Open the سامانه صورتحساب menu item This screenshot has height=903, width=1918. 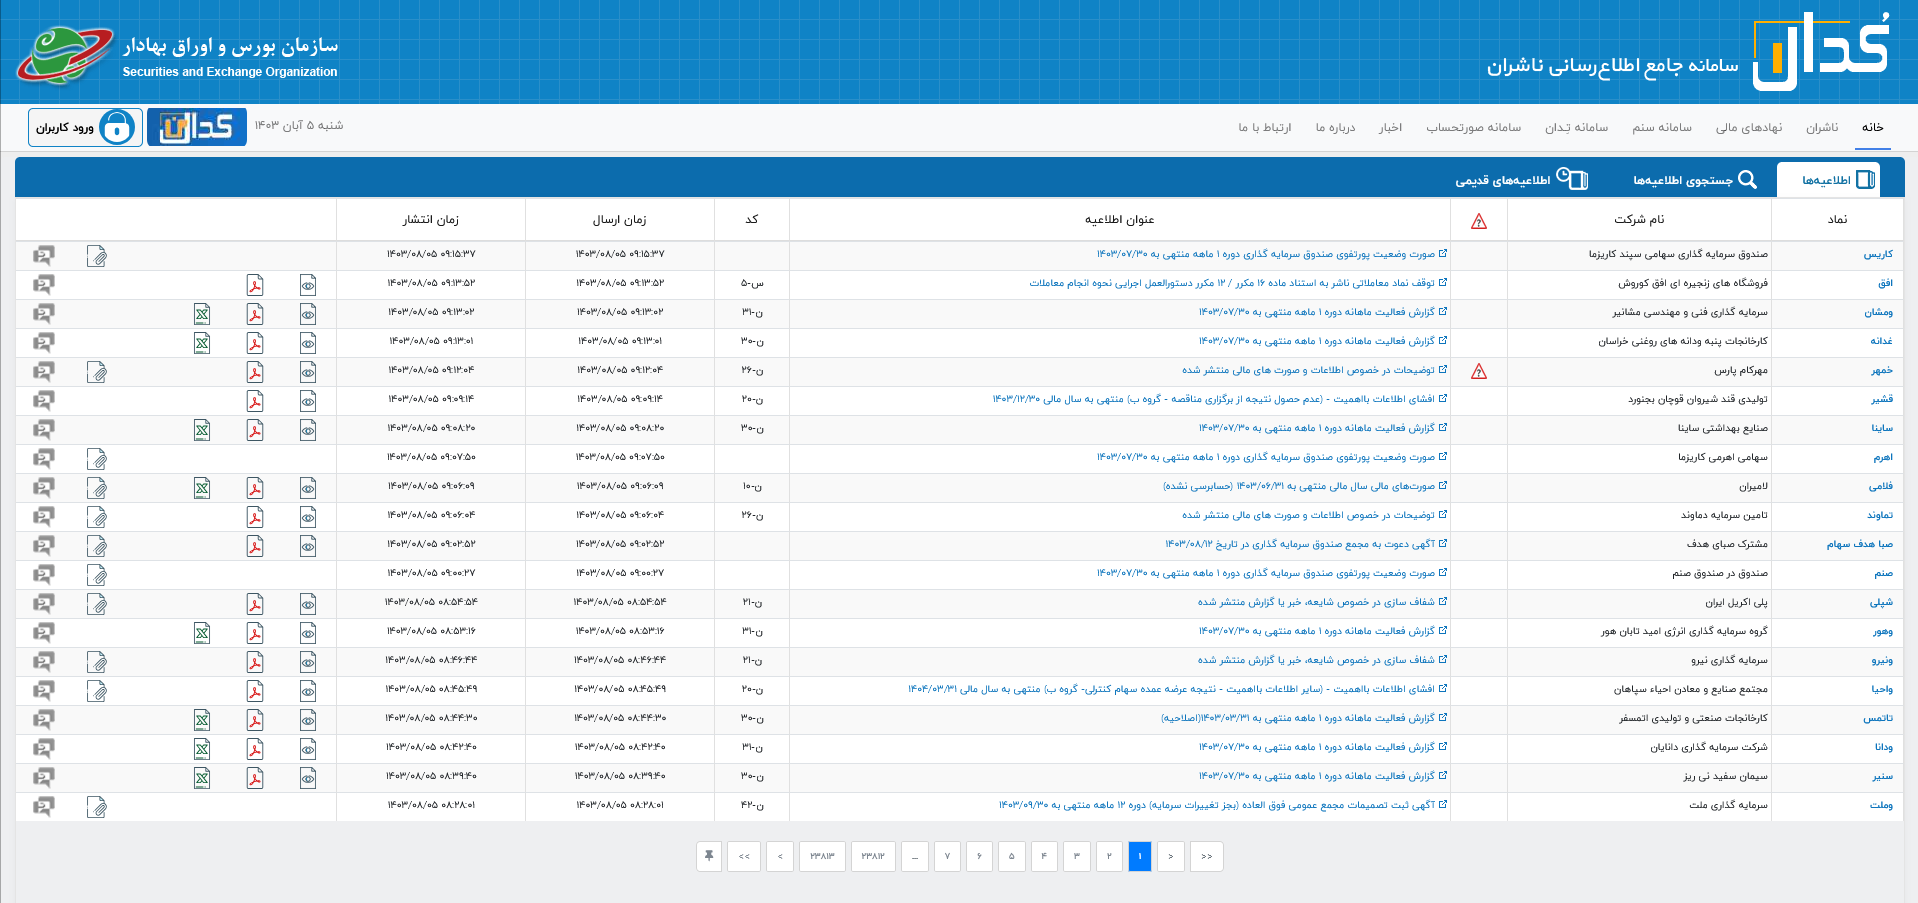[x=1473, y=127]
